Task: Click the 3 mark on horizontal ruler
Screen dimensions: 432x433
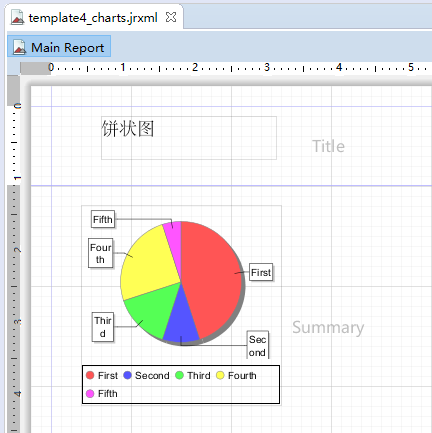Action: point(267,67)
